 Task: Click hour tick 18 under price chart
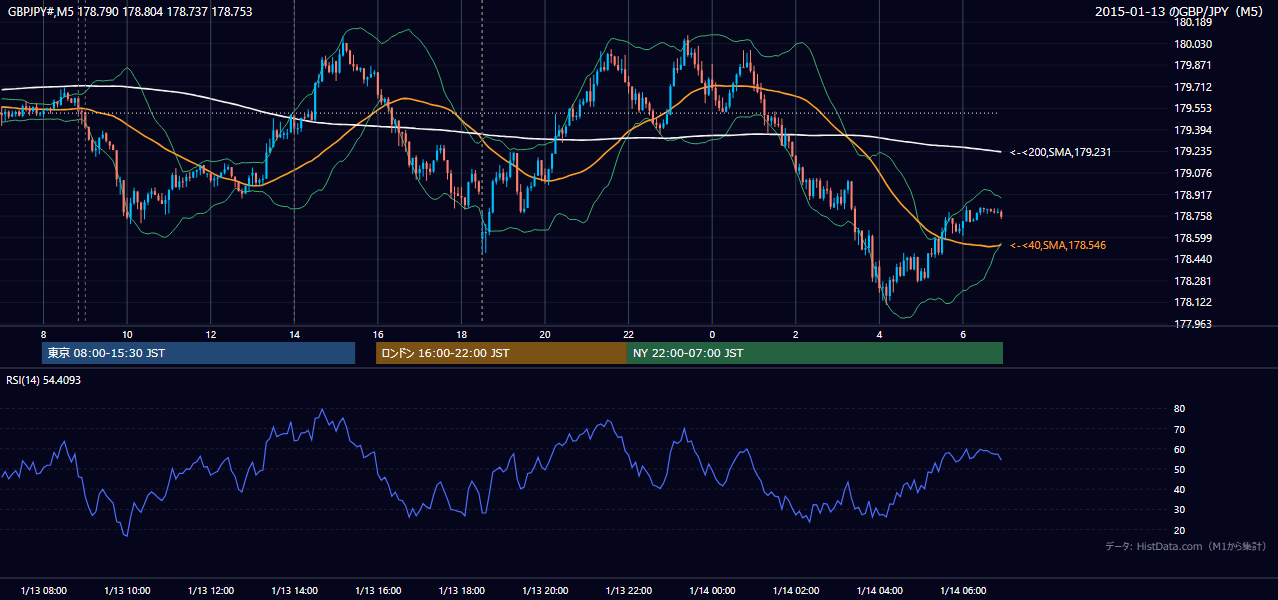click(461, 333)
